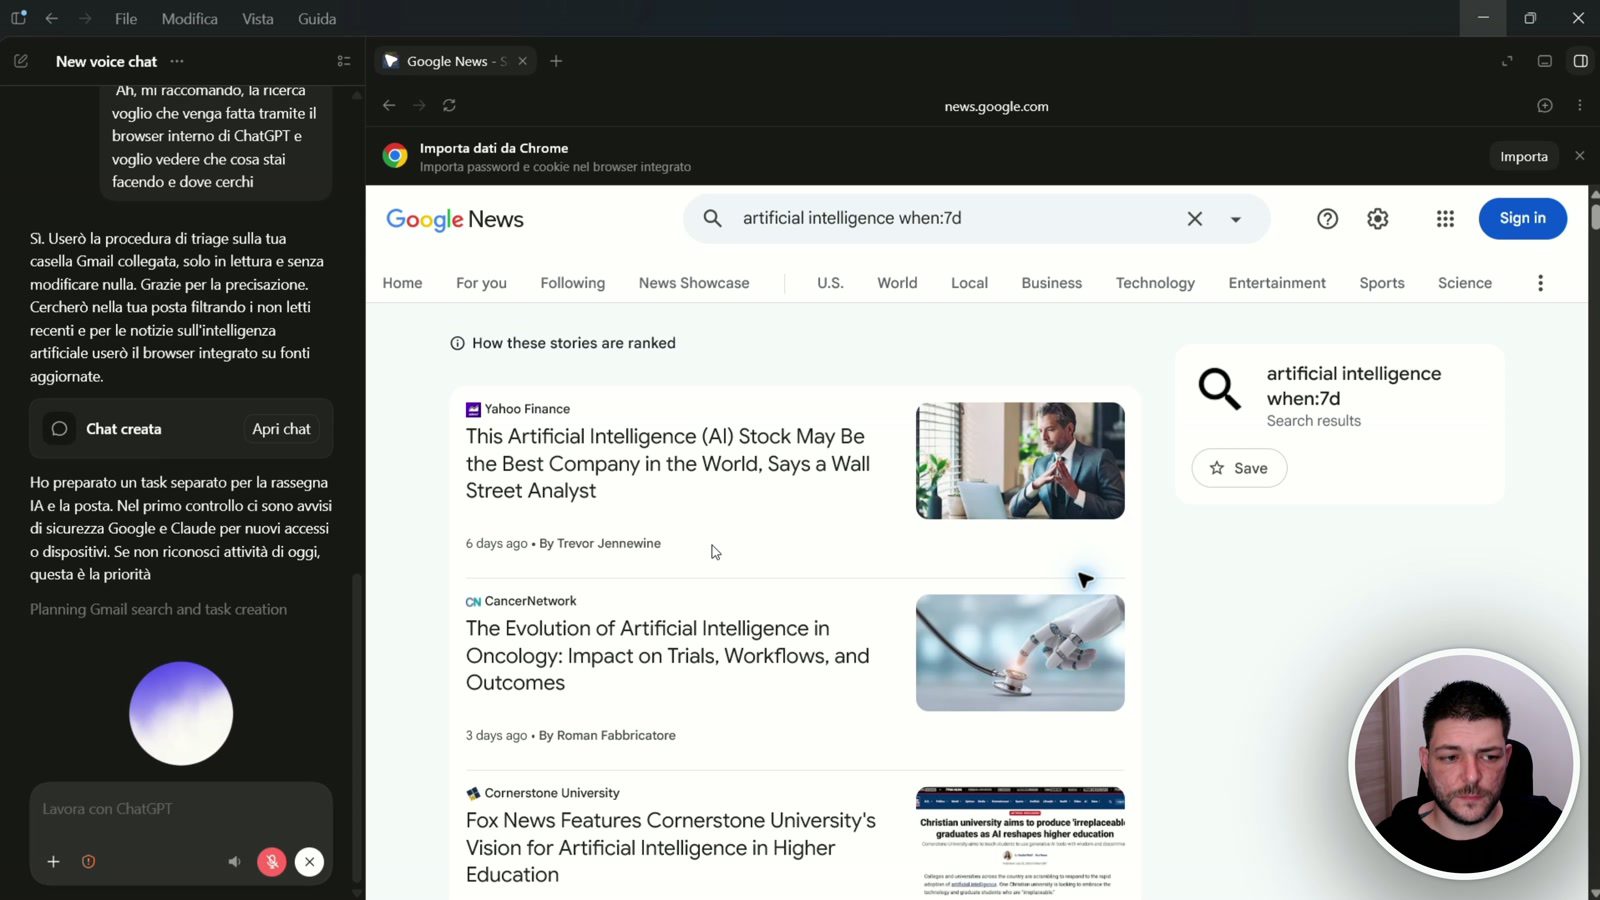Select the Home news tab
This screenshot has width=1600, height=900.
point(402,283)
